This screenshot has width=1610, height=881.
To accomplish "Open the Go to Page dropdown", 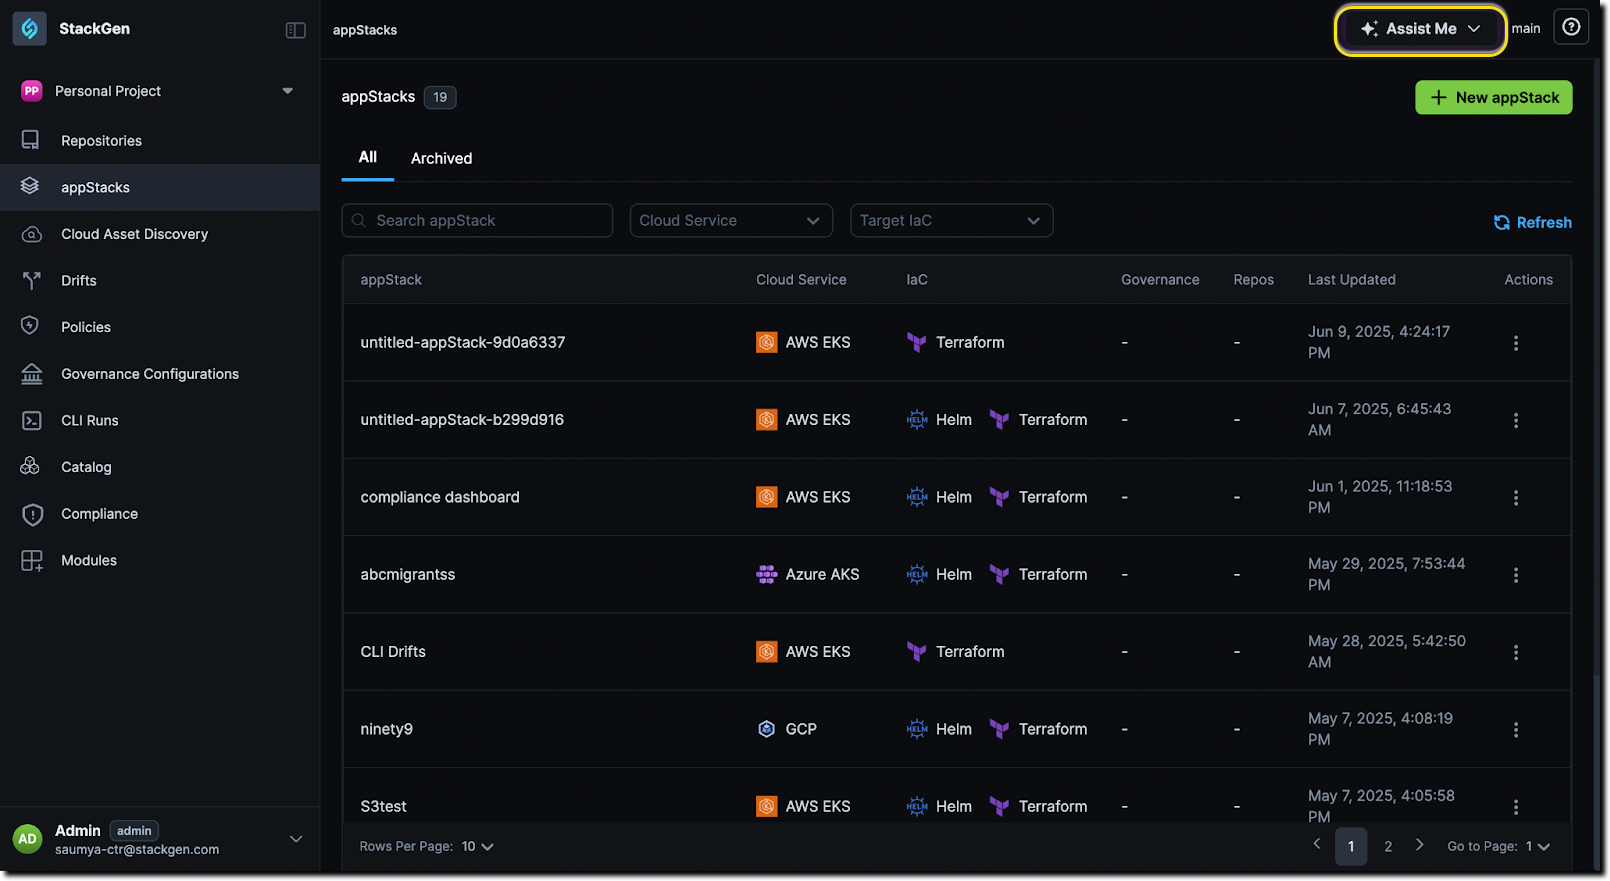I will [1538, 847].
